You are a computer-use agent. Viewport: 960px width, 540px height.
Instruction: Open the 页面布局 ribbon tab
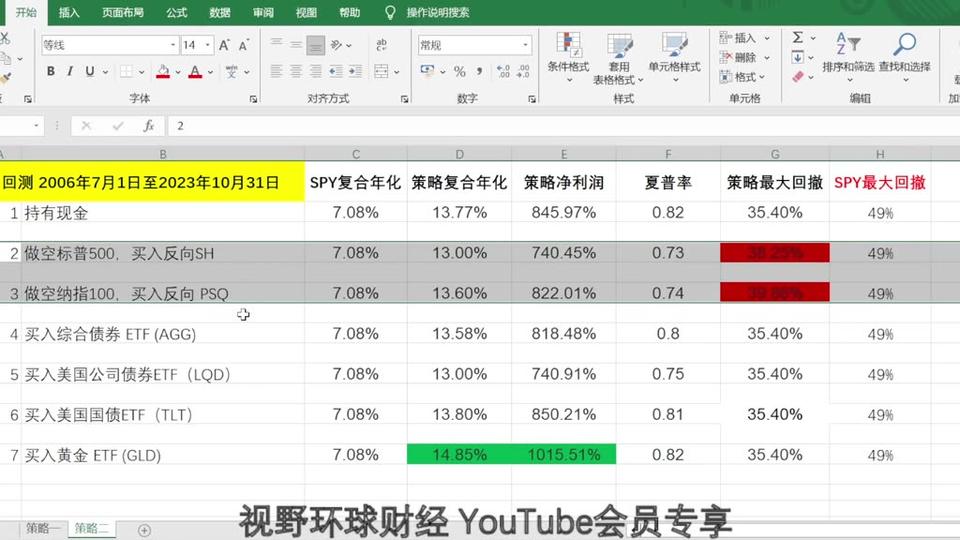[x=122, y=12]
